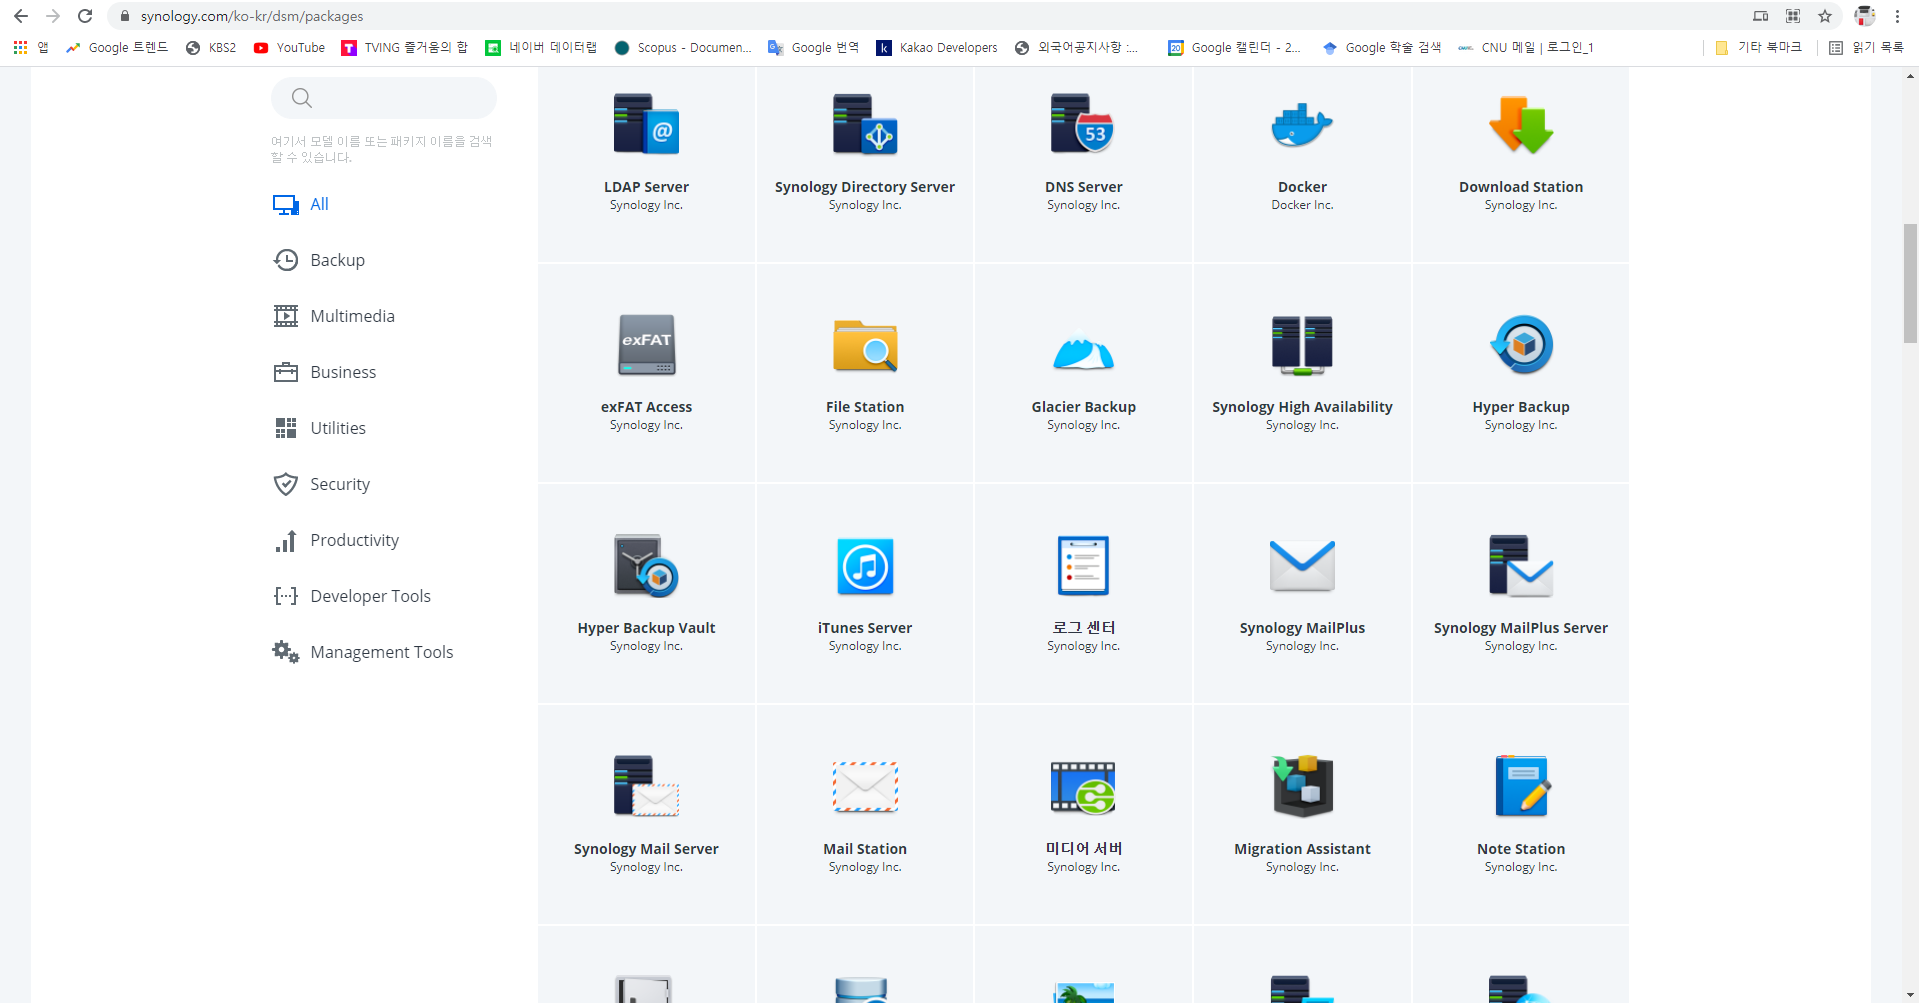Open the 기타 북마크 folder
The height and width of the screenshot is (1003, 1919).
coord(1758,47)
